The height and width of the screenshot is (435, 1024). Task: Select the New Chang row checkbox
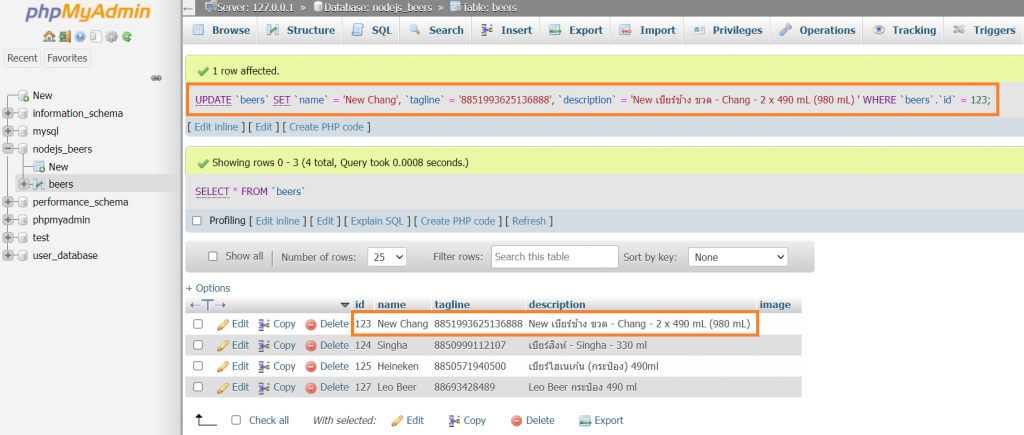coord(198,324)
